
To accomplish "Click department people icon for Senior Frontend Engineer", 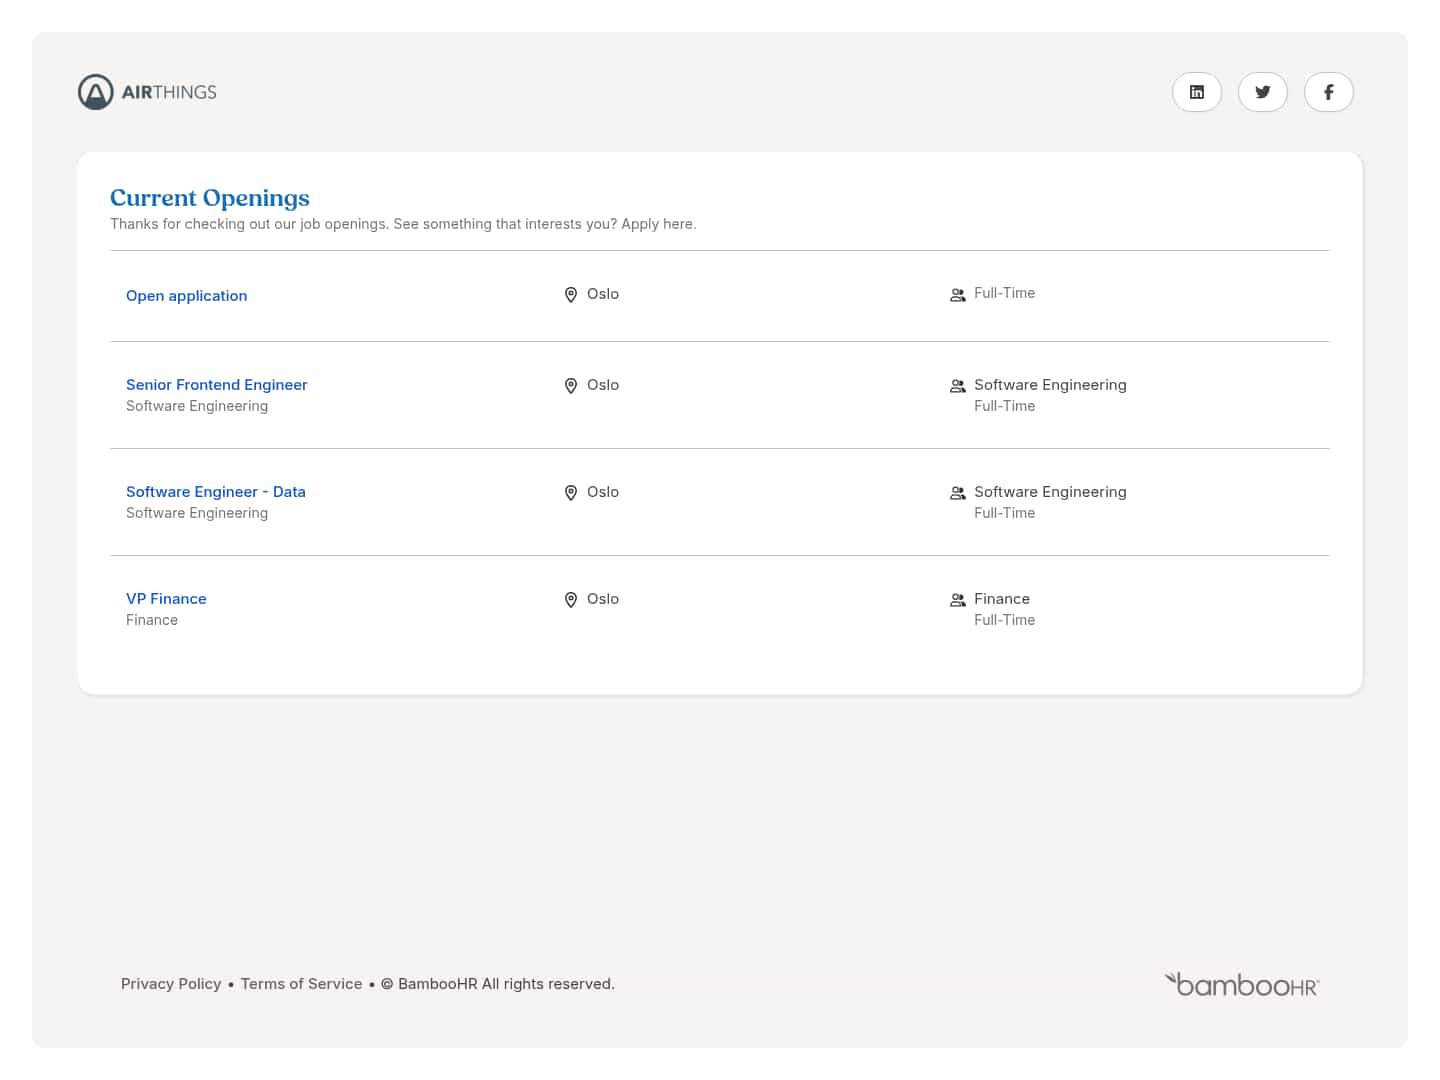I will point(957,386).
